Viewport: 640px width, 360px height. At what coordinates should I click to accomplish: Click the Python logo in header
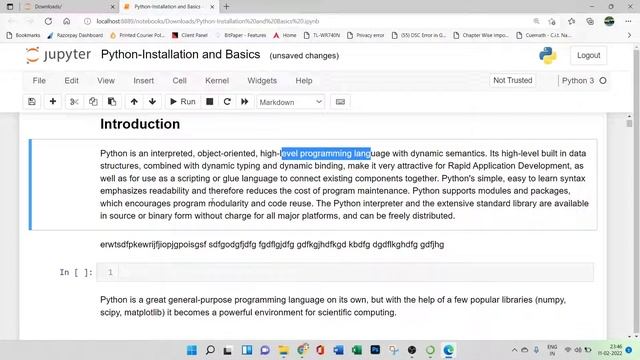tap(547, 56)
